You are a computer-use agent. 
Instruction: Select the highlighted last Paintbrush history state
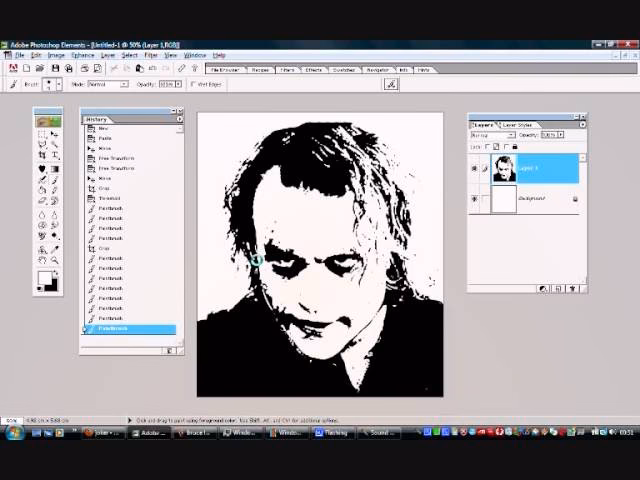[x=131, y=329]
